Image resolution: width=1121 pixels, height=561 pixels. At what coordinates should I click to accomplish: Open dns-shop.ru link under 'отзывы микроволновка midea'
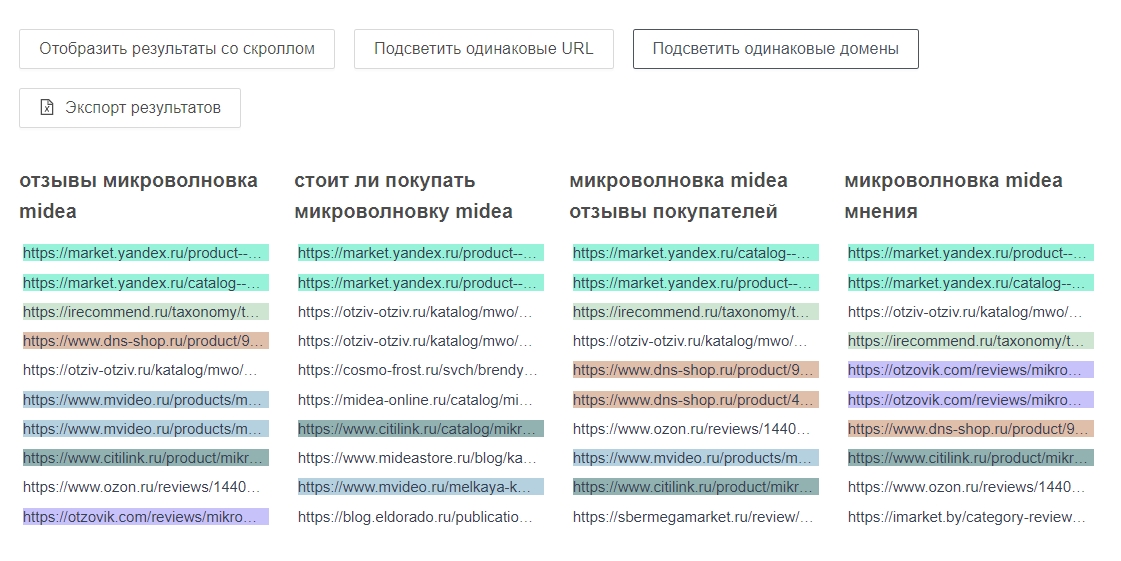[x=146, y=341]
